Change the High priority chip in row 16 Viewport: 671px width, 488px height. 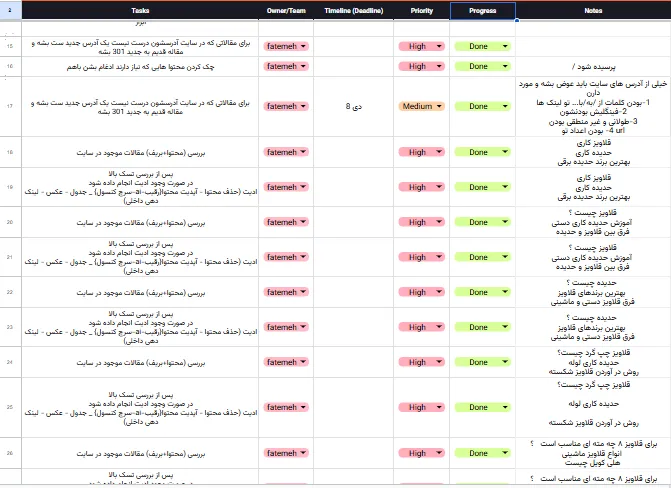(422, 66)
